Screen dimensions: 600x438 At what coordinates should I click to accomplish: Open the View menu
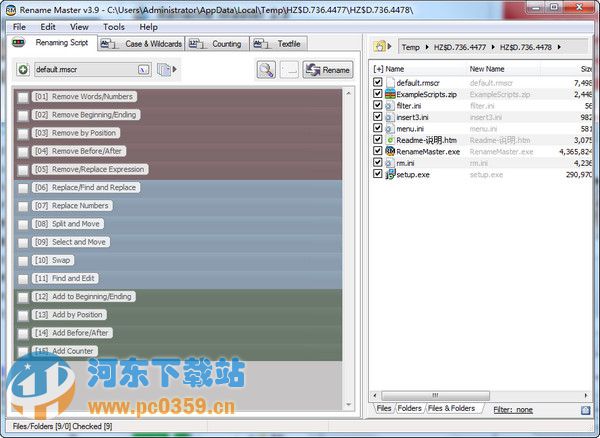coord(79,27)
